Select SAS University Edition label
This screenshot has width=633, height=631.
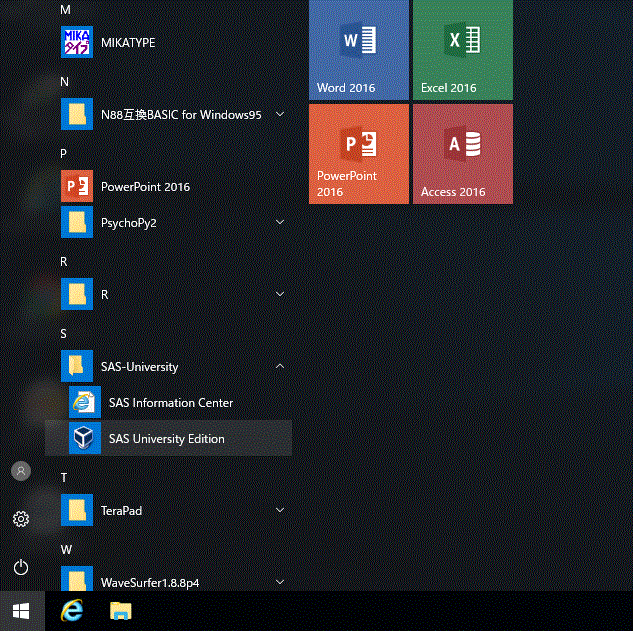167,438
